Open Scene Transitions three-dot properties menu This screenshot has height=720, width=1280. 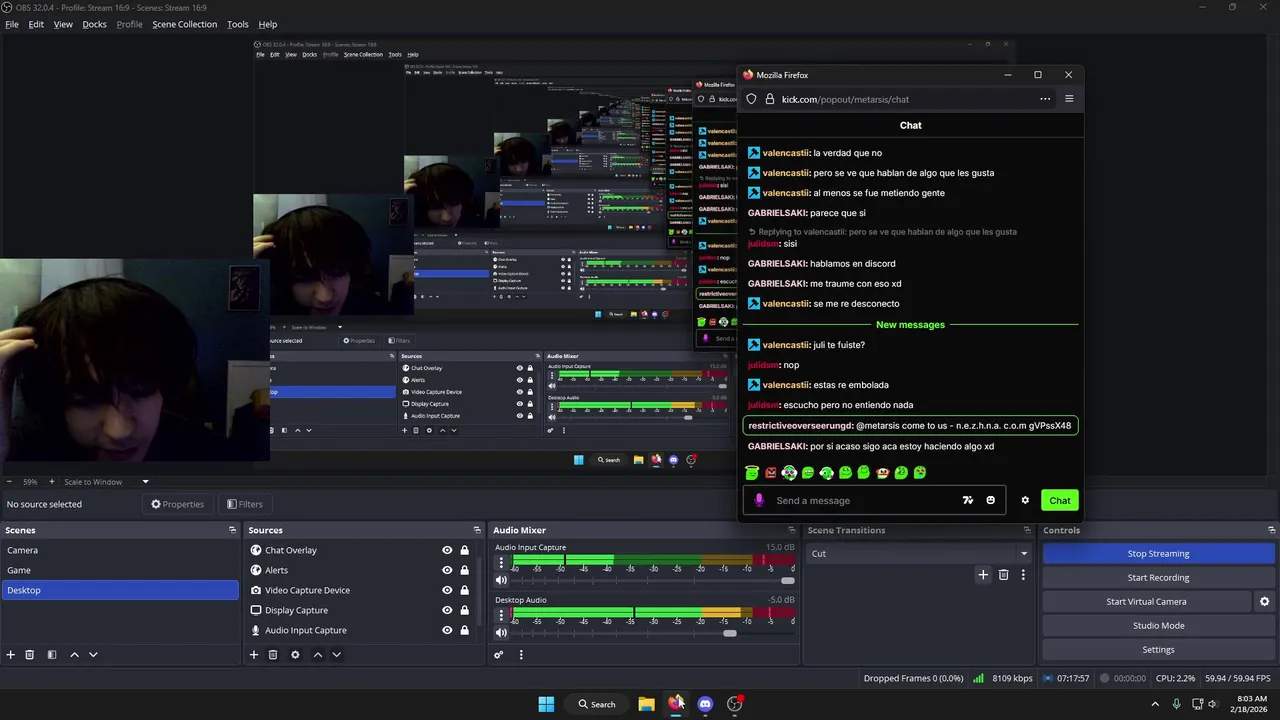[1023, 575]
